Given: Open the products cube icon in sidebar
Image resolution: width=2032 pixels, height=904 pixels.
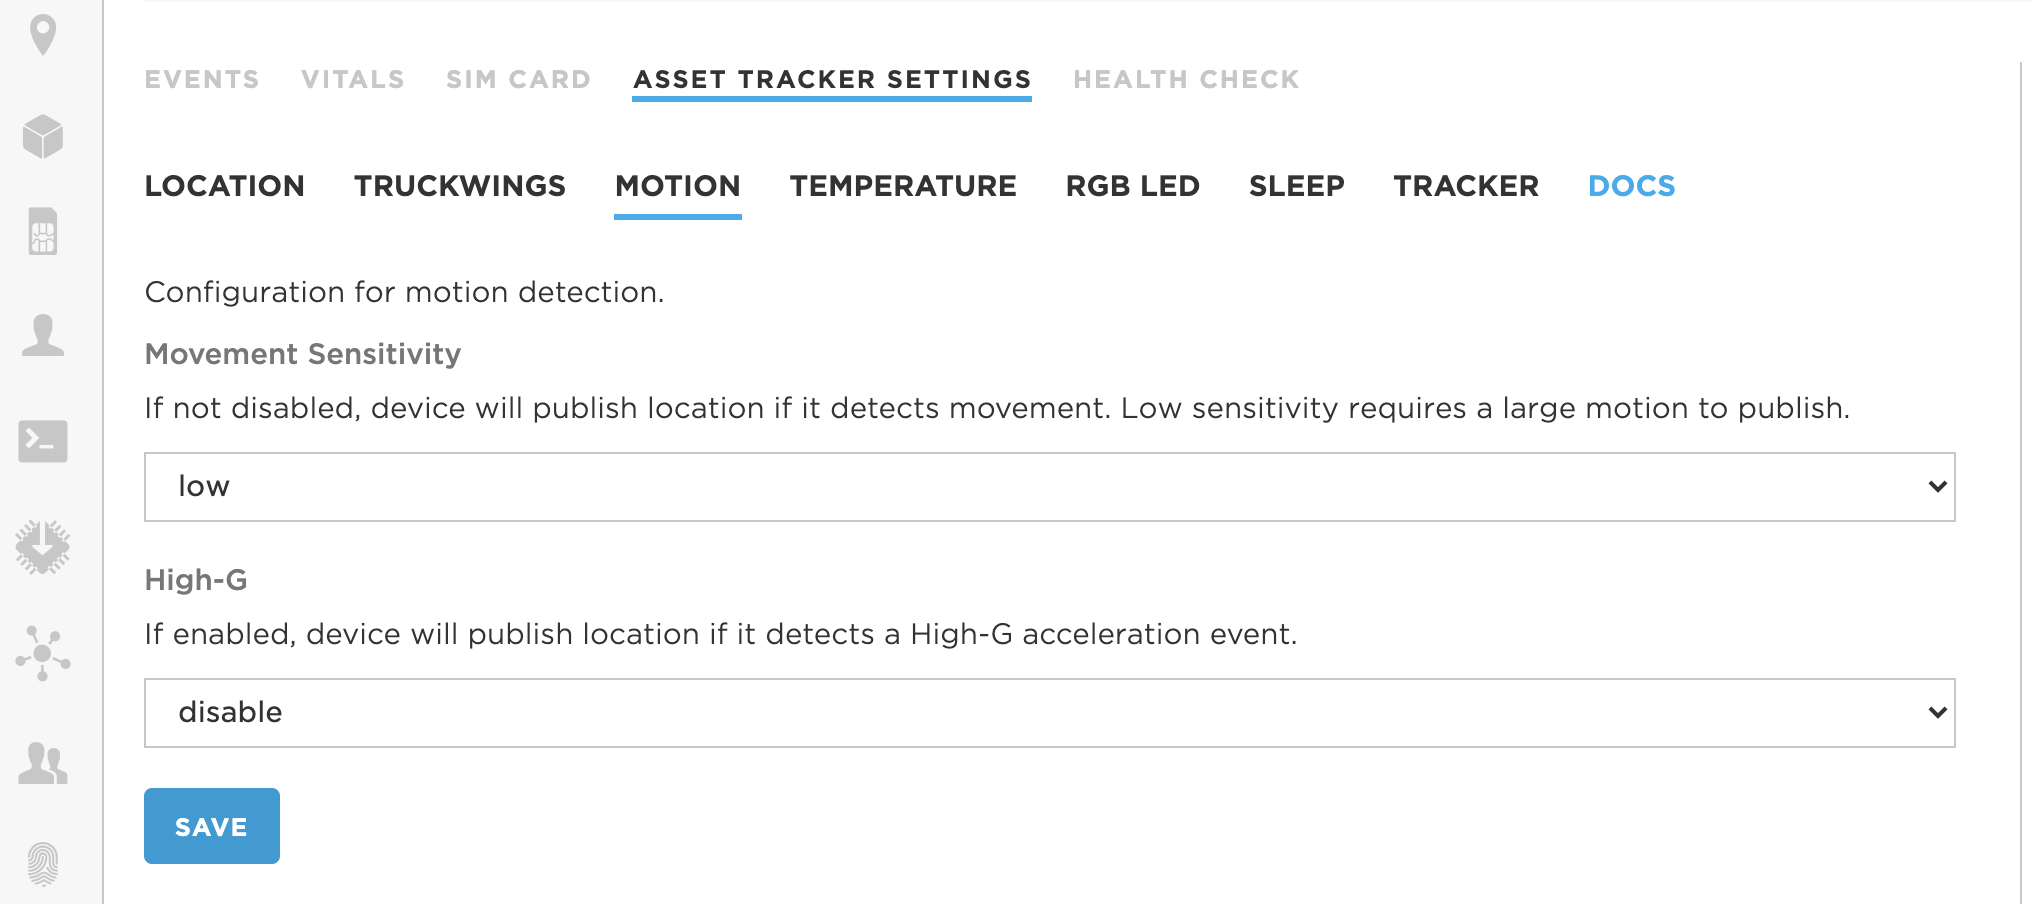Looking at the screenshot, I should (x=43, y=136).
